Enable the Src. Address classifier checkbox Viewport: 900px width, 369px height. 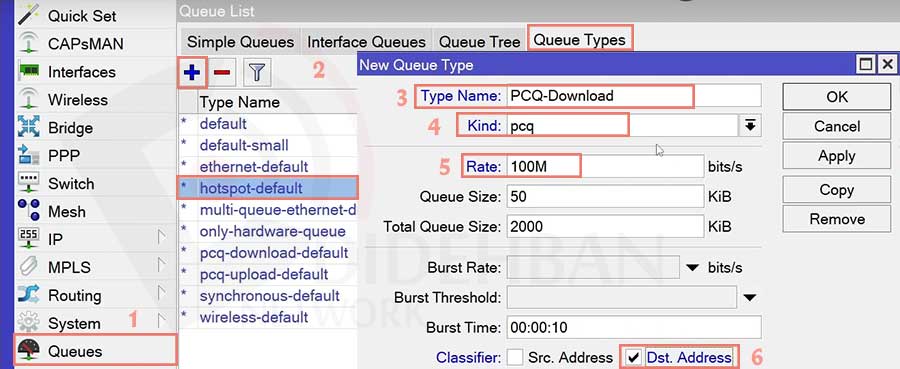pos(515,358)
